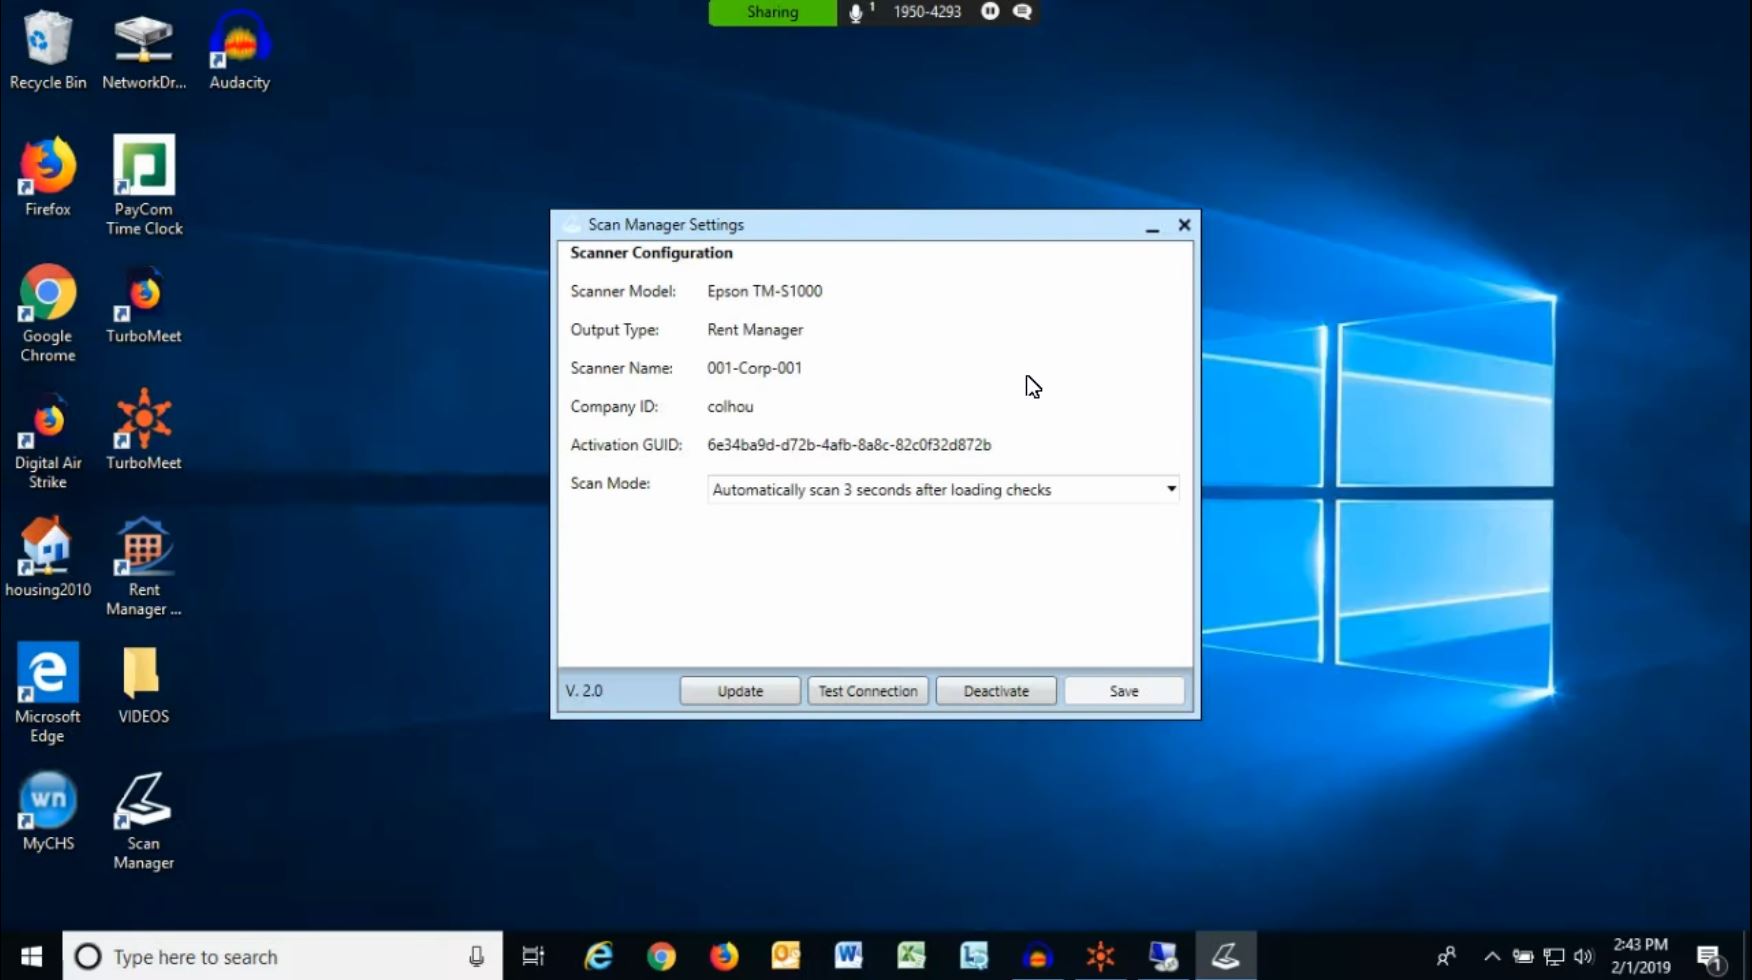Open PayCom Time Clock shortcut

pyautogui.click(x=144, y=186)
